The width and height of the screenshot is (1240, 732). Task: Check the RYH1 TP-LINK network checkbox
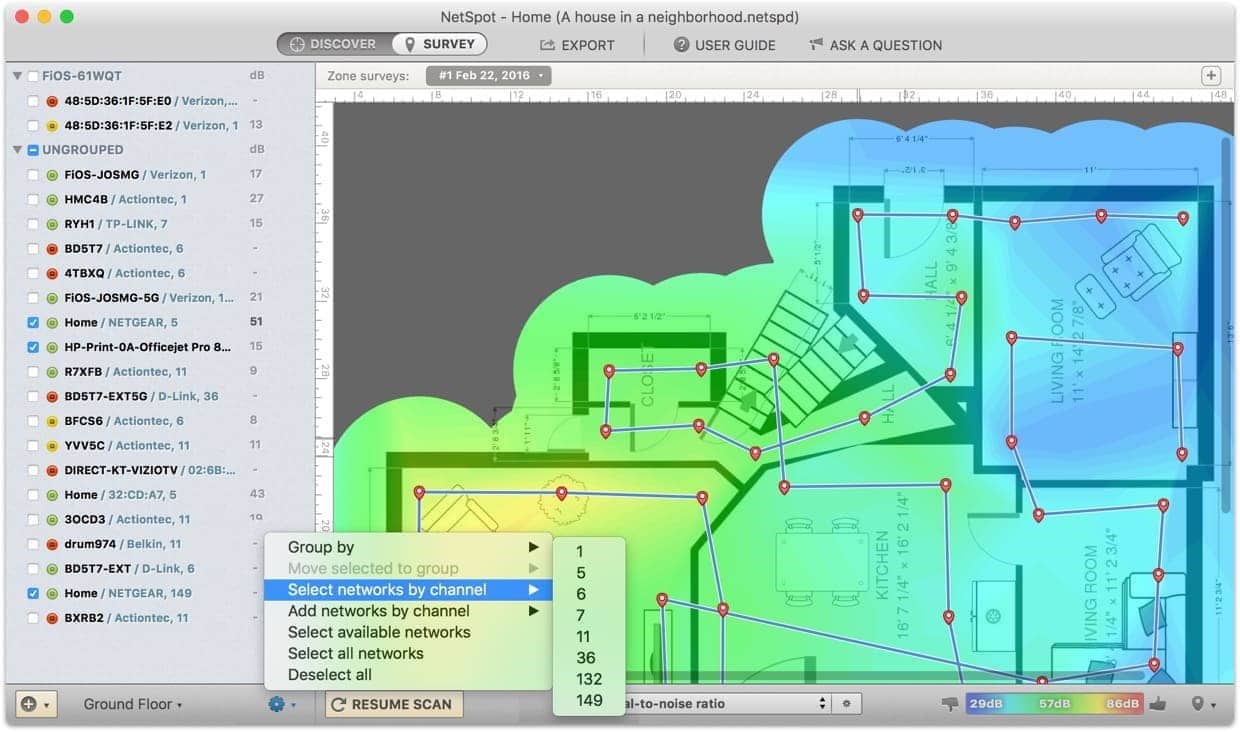click(x=33, y=224)
